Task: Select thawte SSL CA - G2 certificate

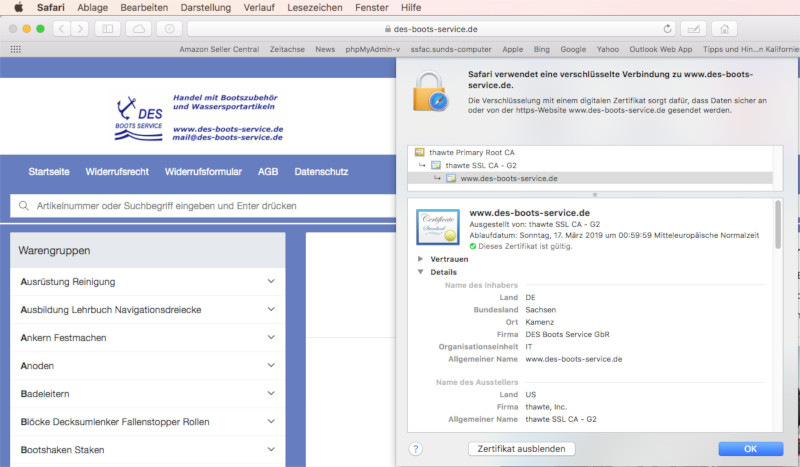Action: [x=481, y=165]
